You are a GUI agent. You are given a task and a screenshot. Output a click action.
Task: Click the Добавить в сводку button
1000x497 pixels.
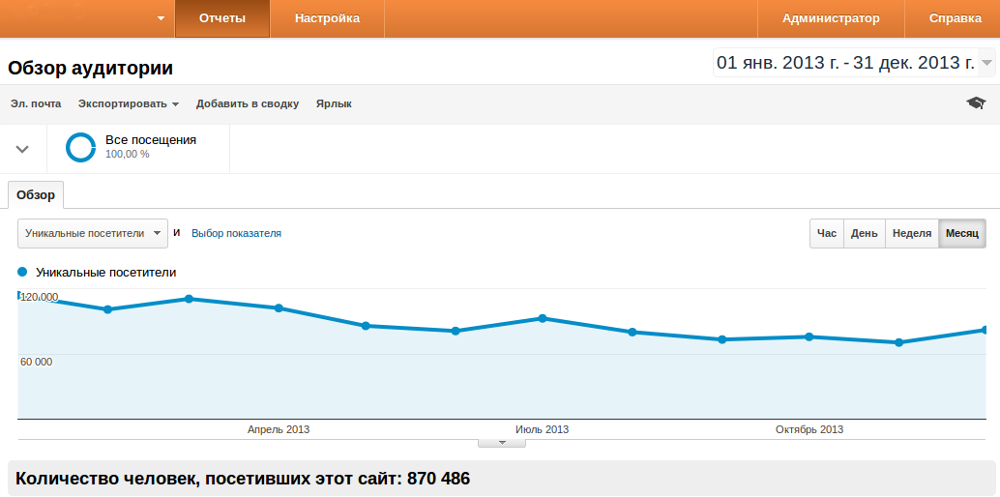pos(247,104)
